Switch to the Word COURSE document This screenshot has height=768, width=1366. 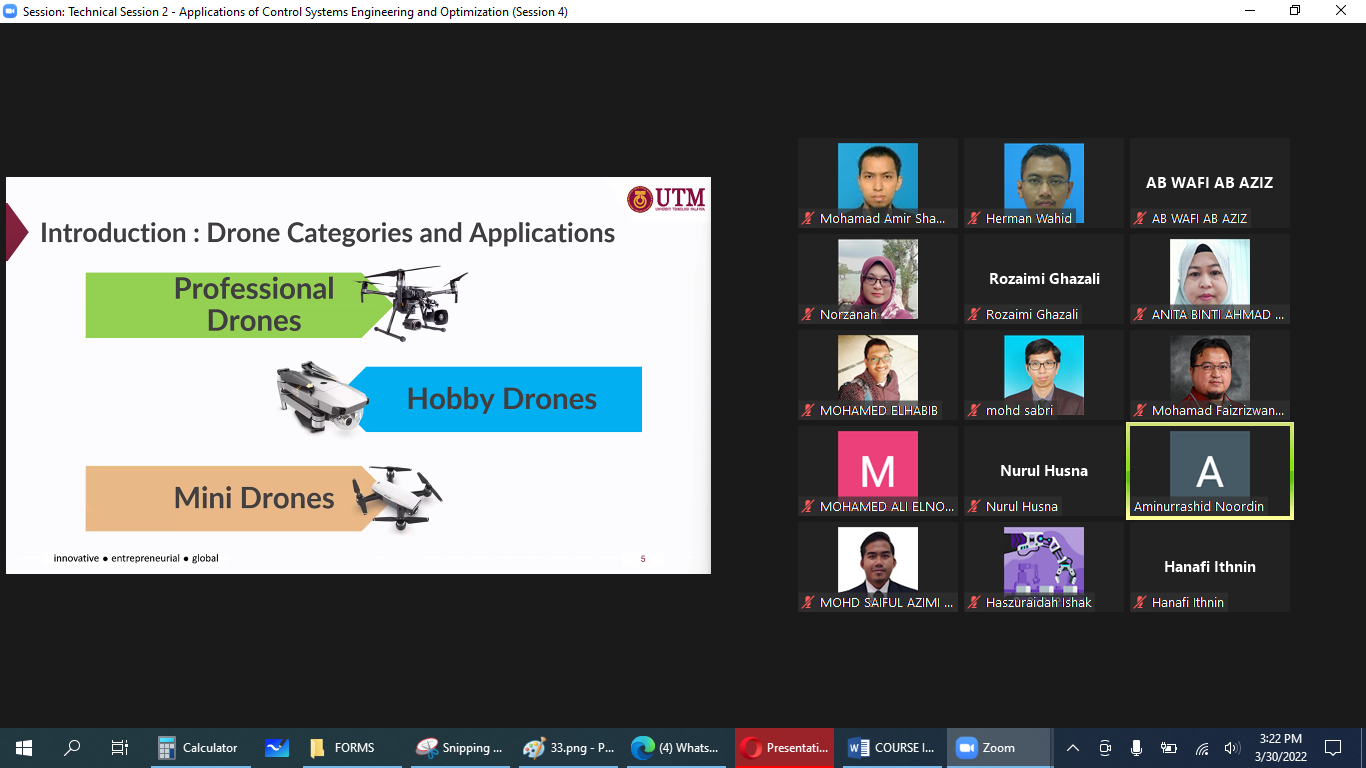point(892,747)
